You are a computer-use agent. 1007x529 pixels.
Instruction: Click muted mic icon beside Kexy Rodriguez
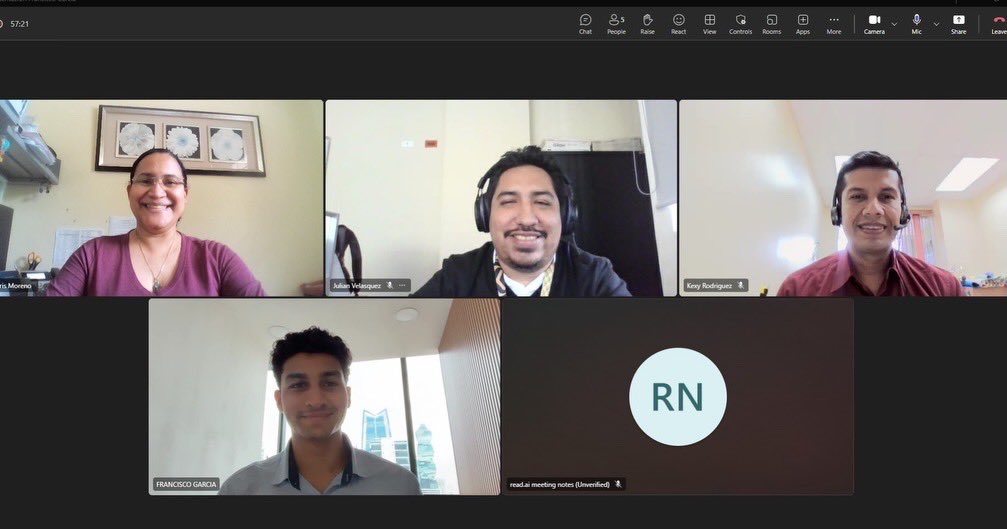tap(740, 286)
